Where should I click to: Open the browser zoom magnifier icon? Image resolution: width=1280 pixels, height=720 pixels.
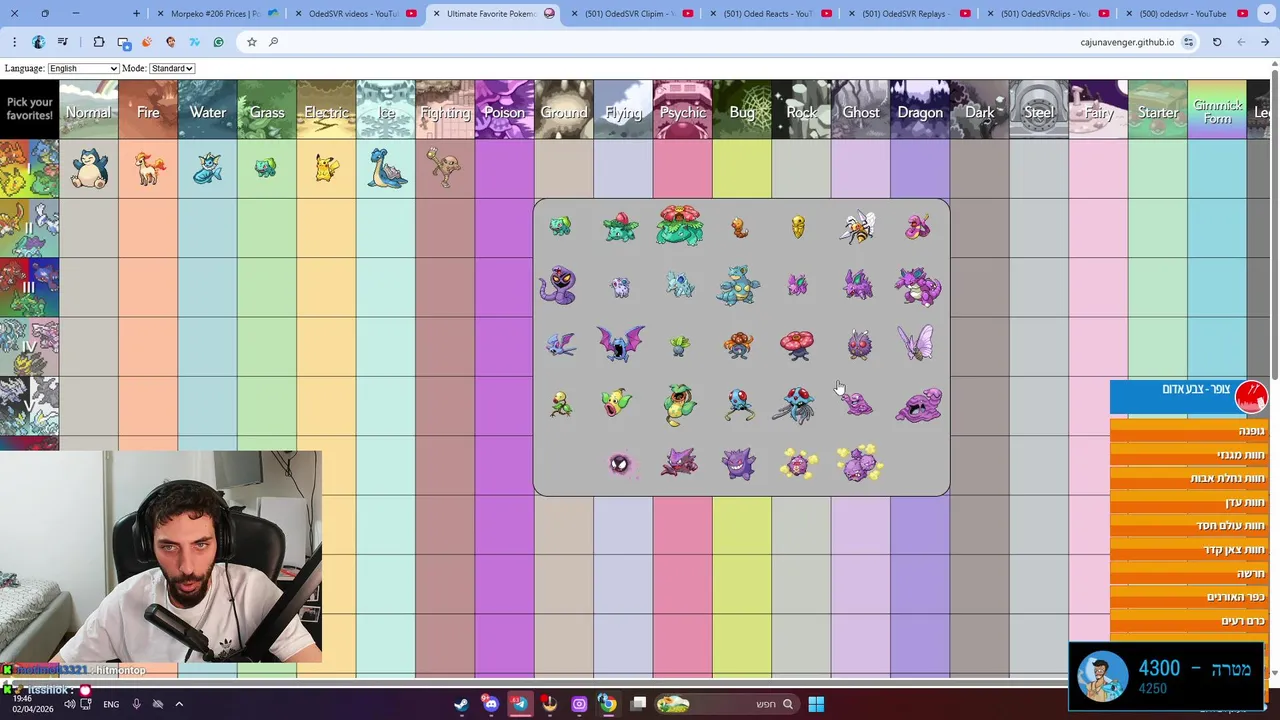[x=273, y=42]
